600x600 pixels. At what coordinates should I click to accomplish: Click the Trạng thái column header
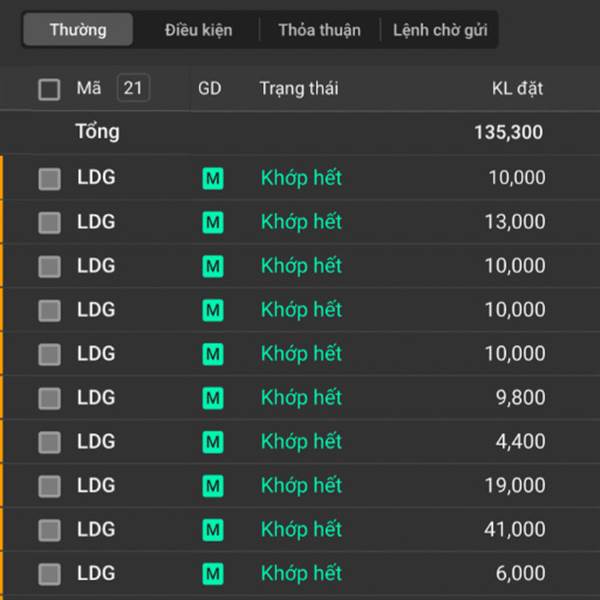pos(298,88)
